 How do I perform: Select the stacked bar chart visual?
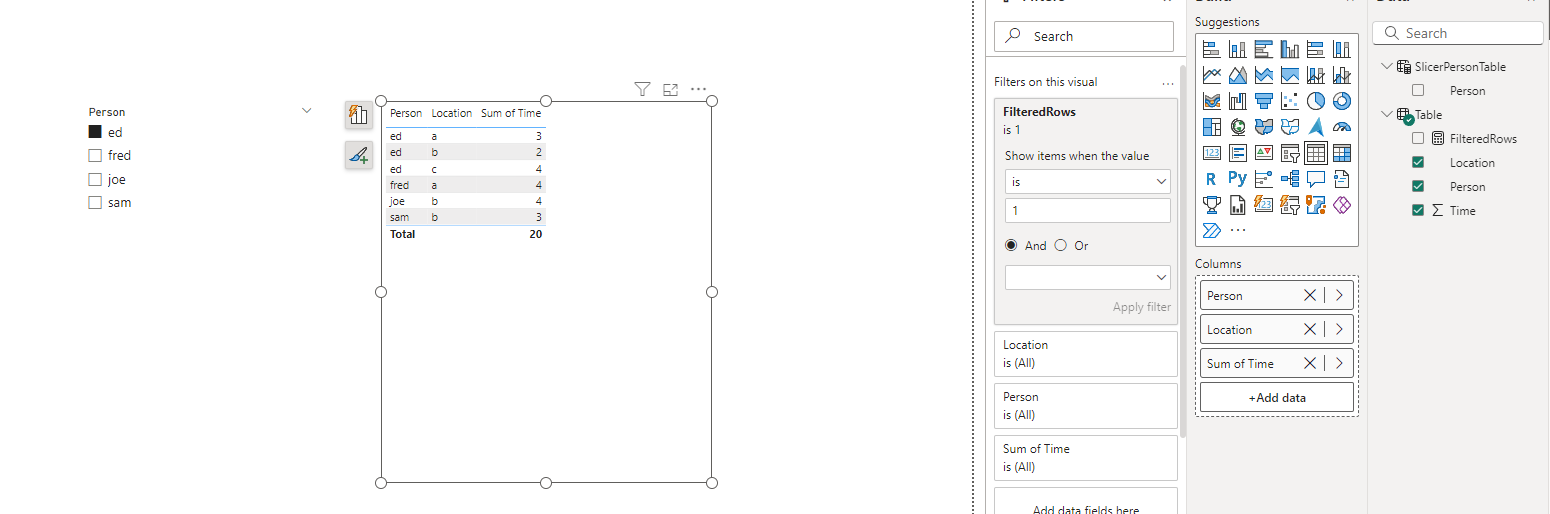pos(1212,48)
